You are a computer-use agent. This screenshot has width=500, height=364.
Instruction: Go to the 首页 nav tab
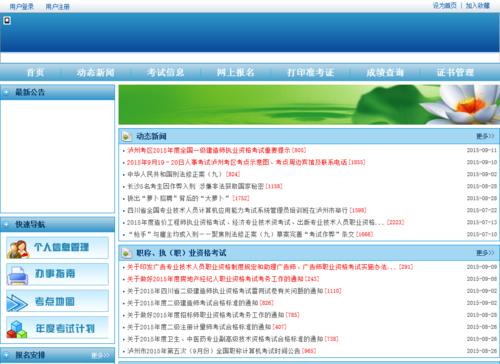(x=35, y=72)
